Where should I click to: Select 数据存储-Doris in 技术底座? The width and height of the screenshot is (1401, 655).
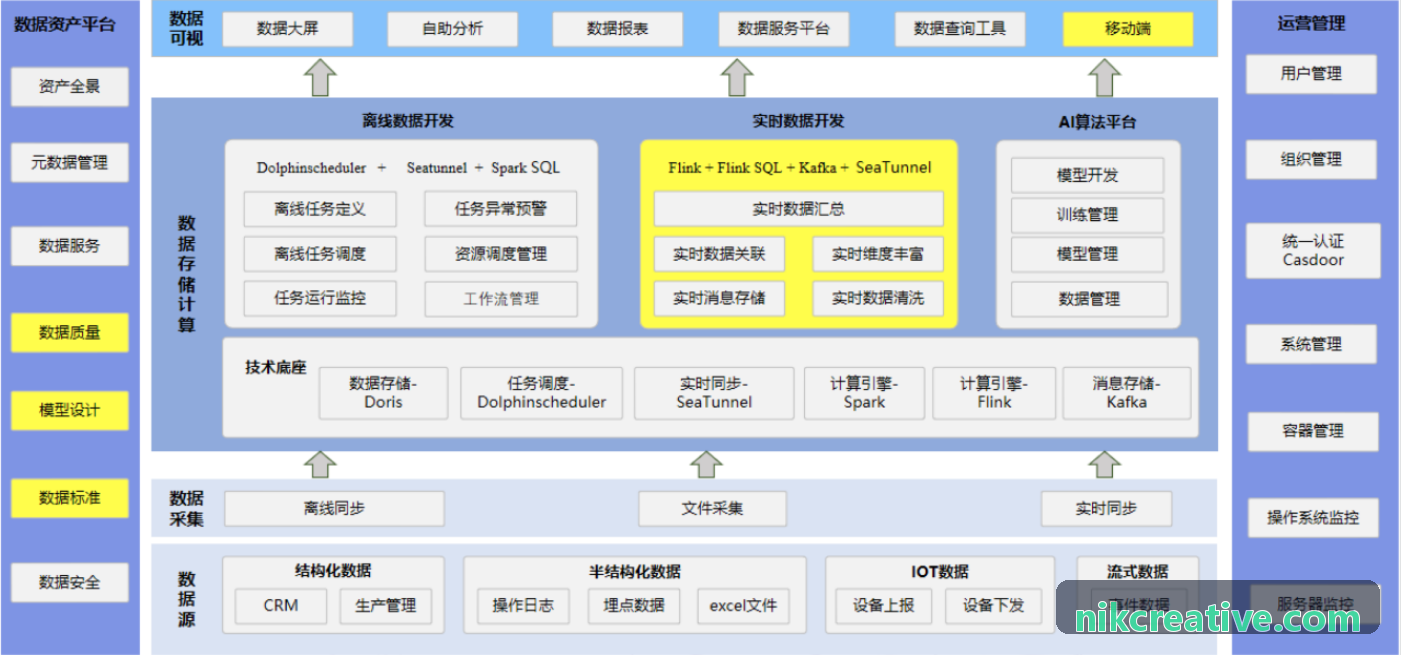383,392
